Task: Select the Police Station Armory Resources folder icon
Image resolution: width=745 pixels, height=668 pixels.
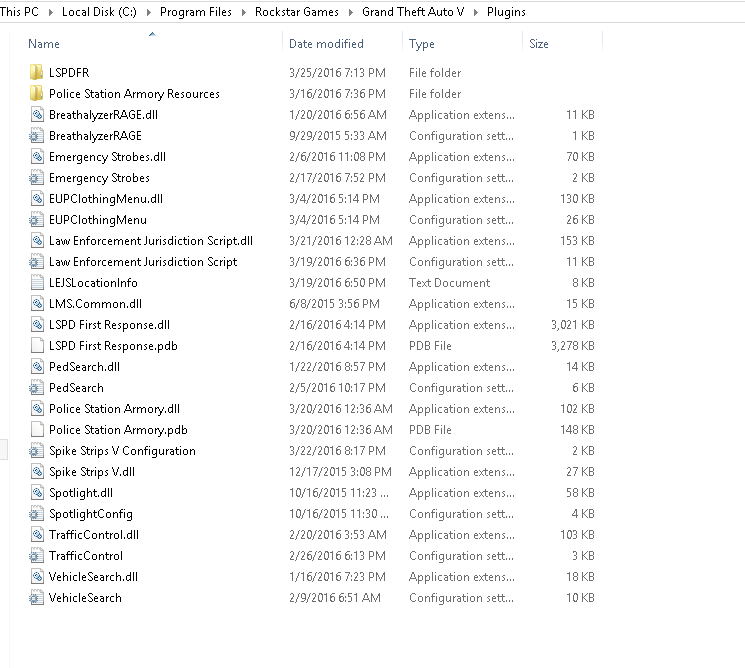Action: click(x=36, y=94)
